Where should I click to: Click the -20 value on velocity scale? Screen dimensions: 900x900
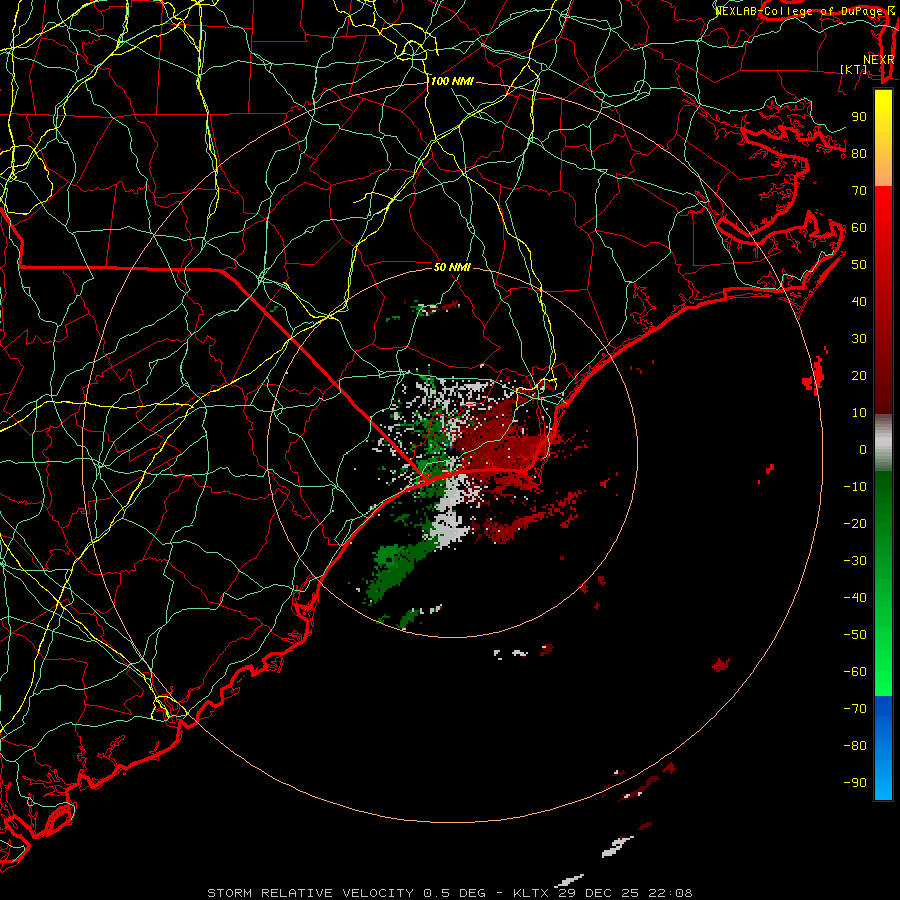pyautogui.click(x=855, y=524)
